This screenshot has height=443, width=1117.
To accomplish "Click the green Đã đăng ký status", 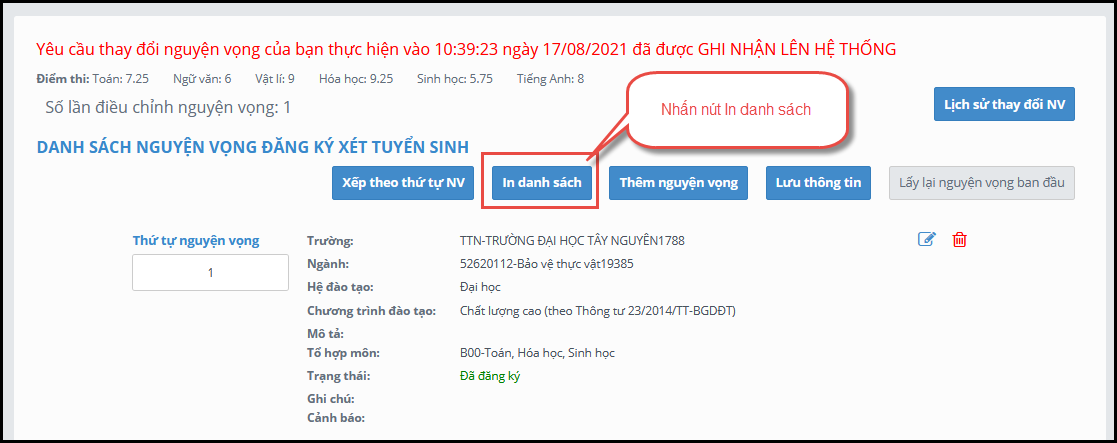I will tap(489, 376).
